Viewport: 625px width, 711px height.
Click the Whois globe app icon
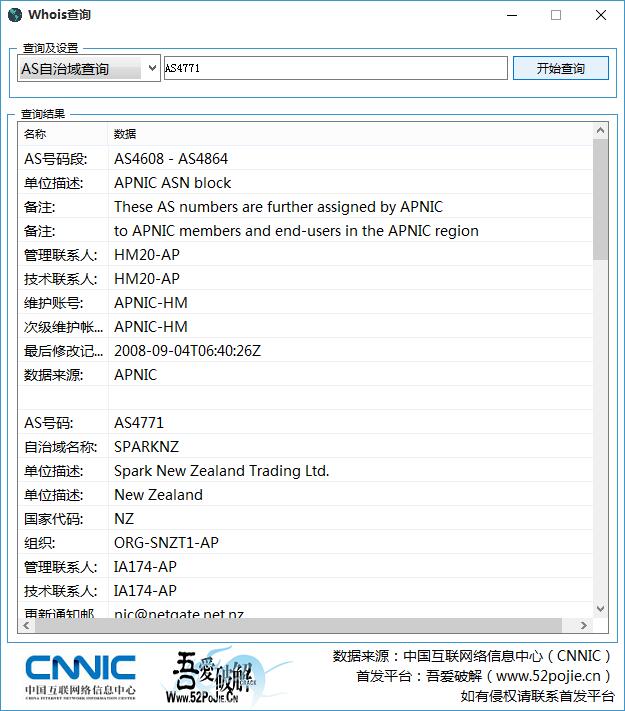[15, 15]
